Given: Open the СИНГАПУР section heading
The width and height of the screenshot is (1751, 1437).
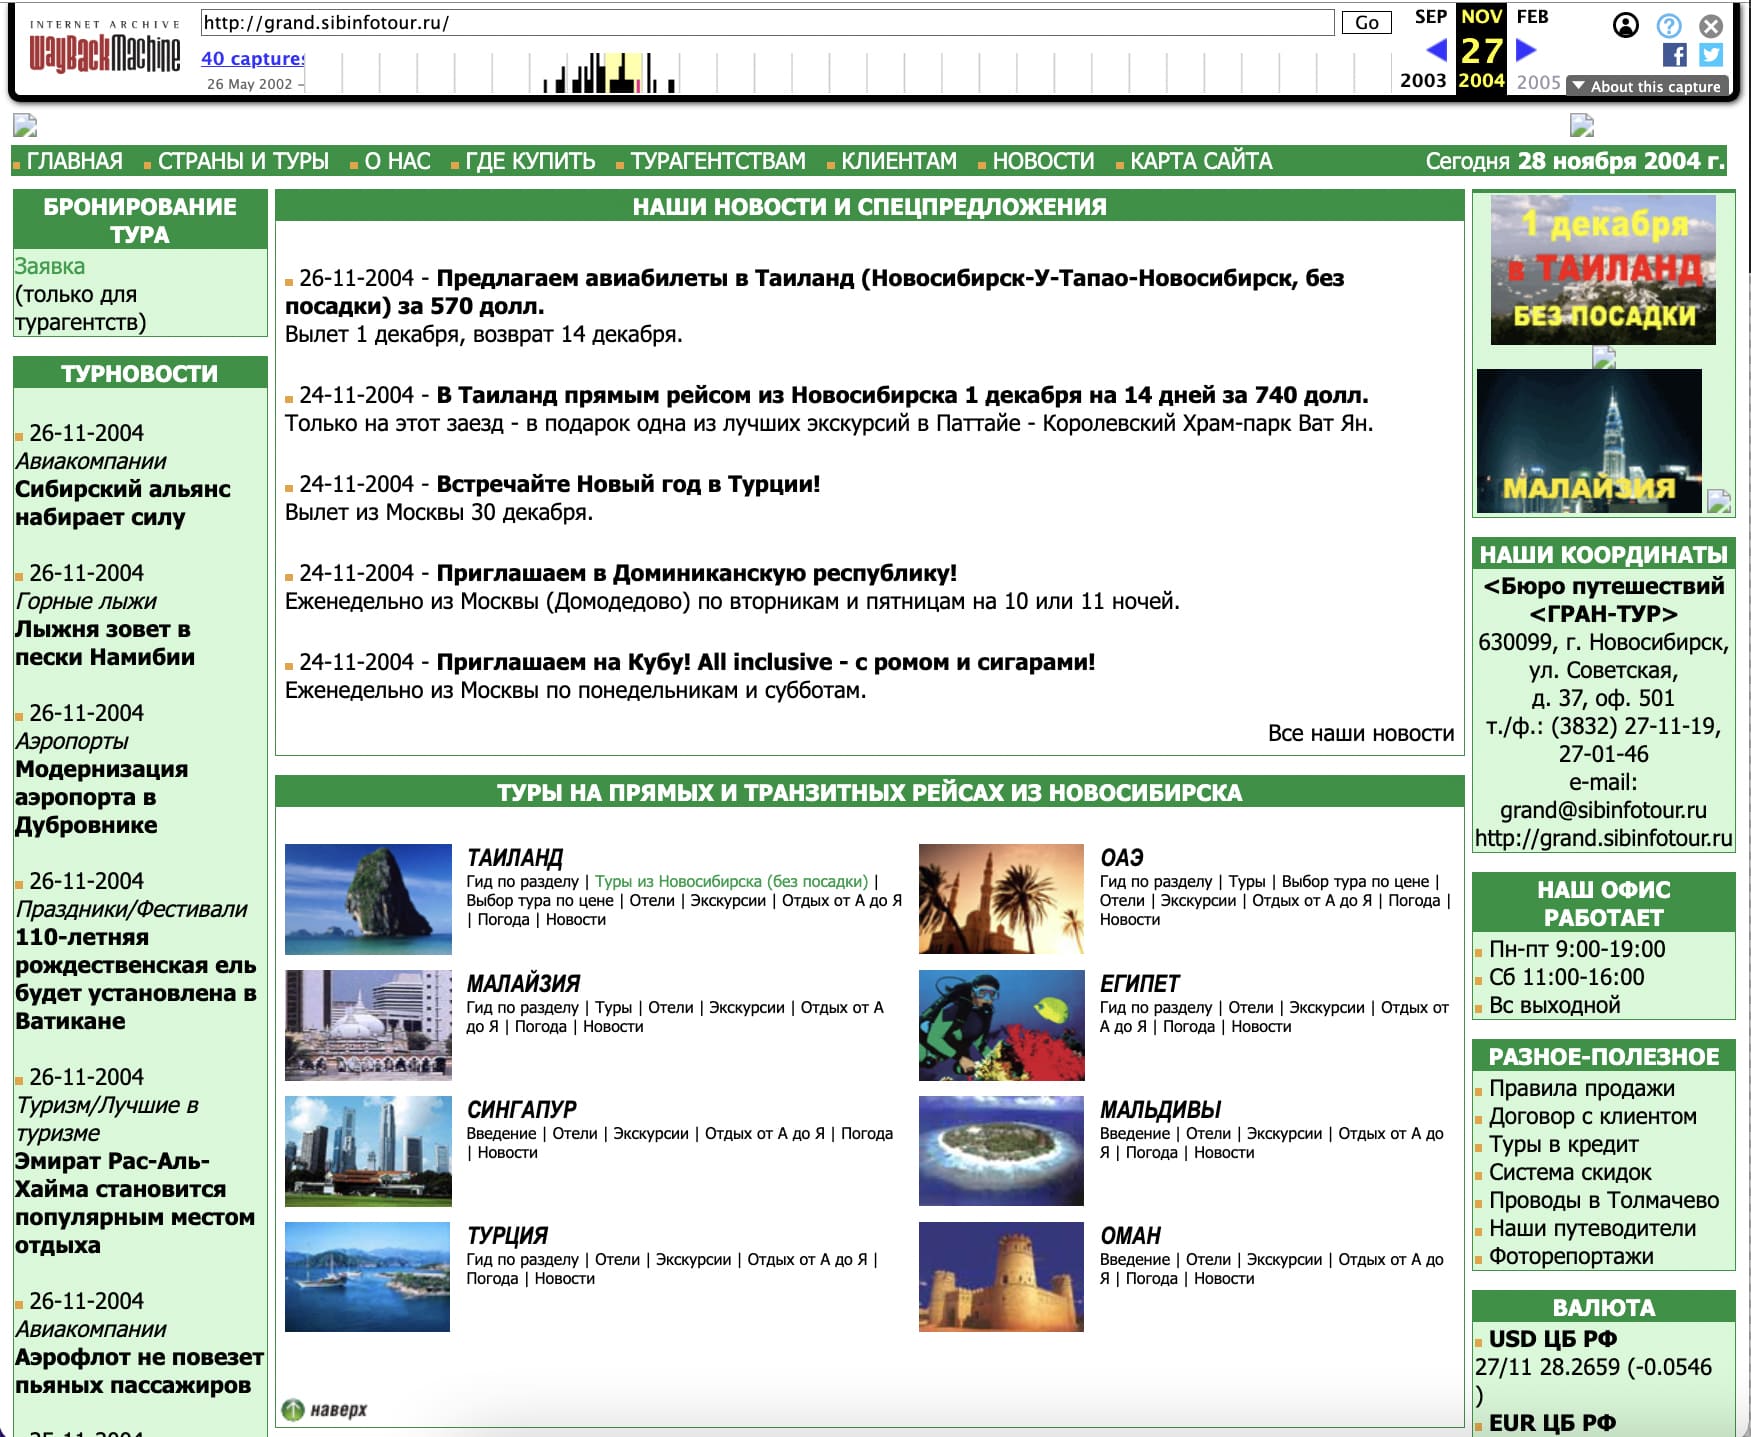Looking at the screenshot, I should 521,1109.
